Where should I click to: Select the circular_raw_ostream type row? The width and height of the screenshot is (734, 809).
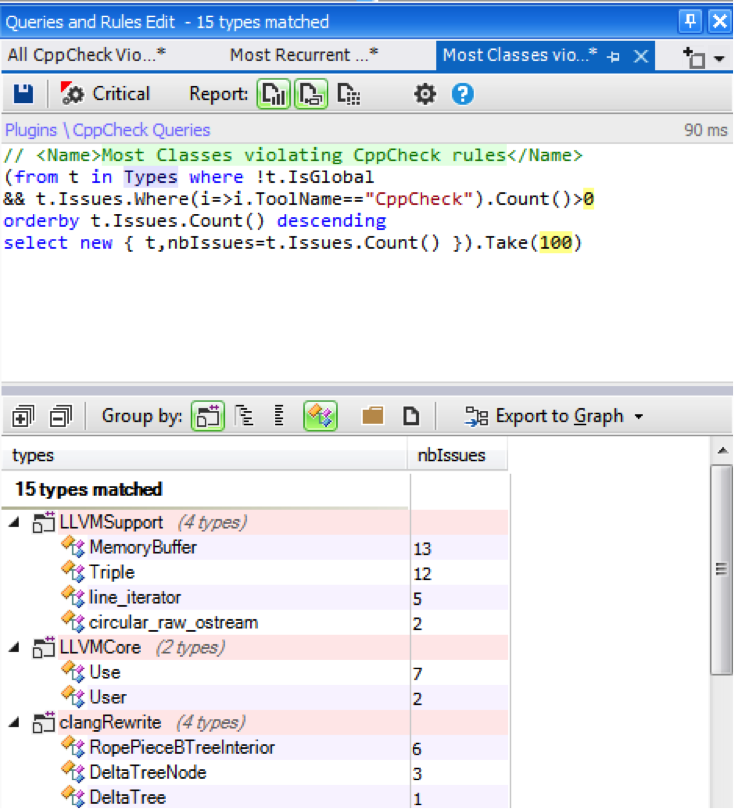[255, 623]
